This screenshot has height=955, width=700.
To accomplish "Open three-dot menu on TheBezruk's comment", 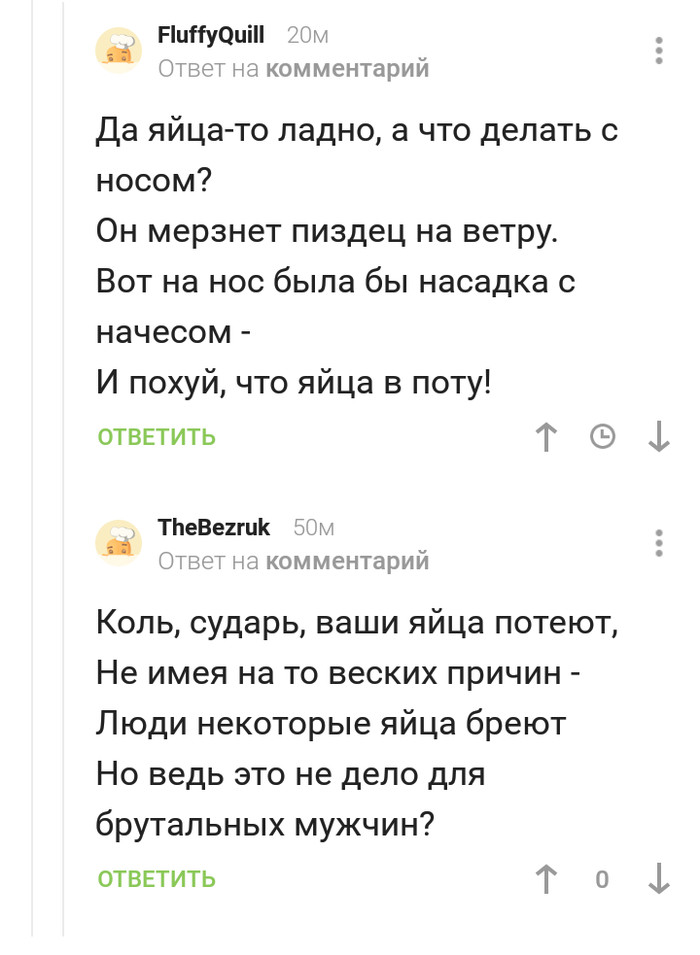I will point(658,543).
